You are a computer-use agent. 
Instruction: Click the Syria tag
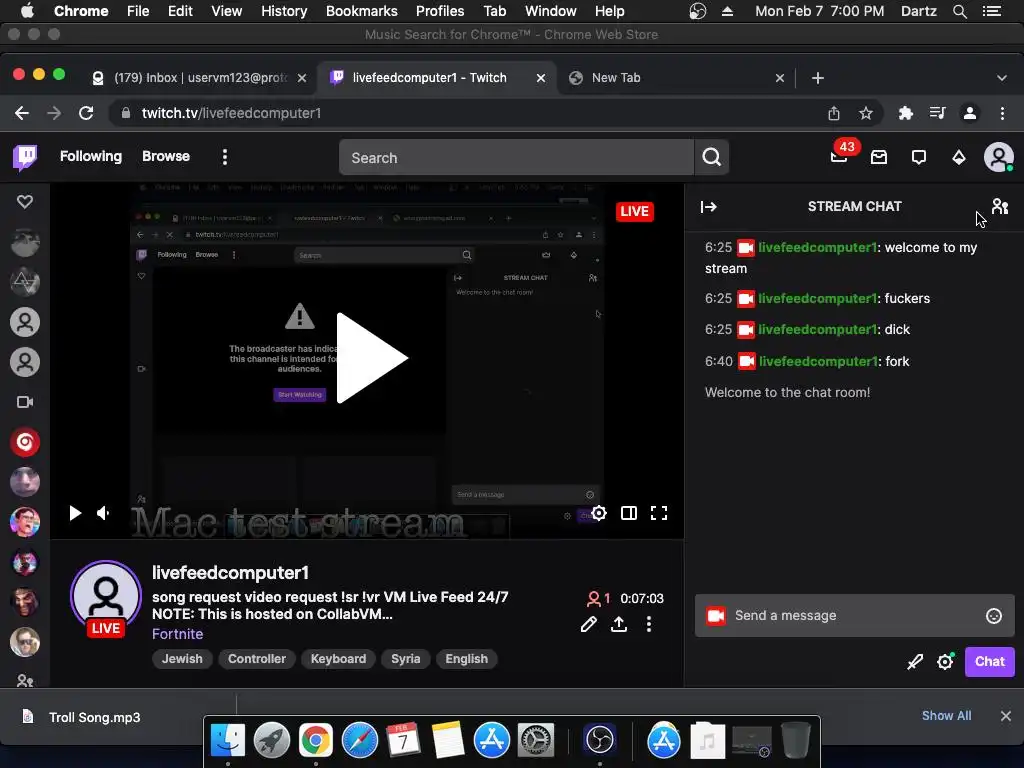click(x=406, y=659)
